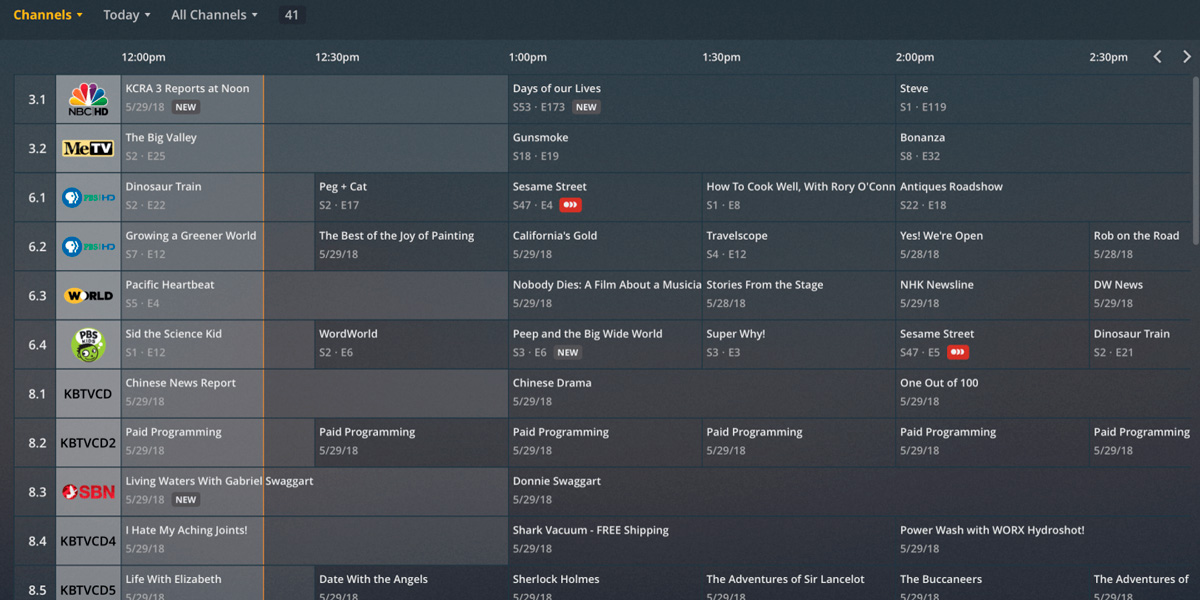This screenshot has width=1200, height=600.
Task: Click the 41 channel count badge
Action: tap(292, 15)
